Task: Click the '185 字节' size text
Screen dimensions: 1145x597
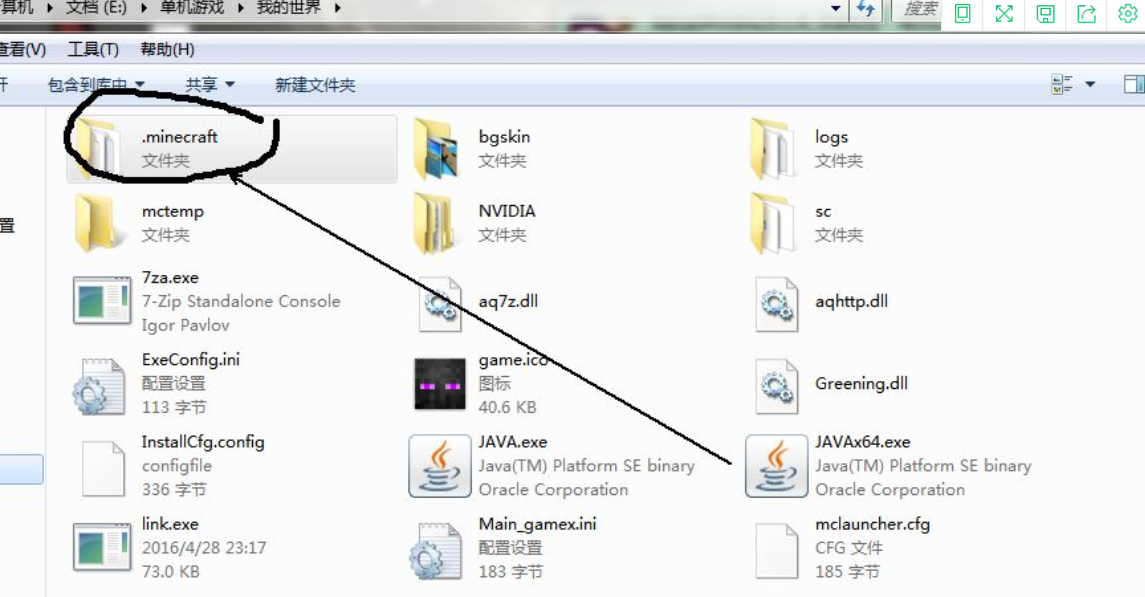Action: (x=847, y=571)
